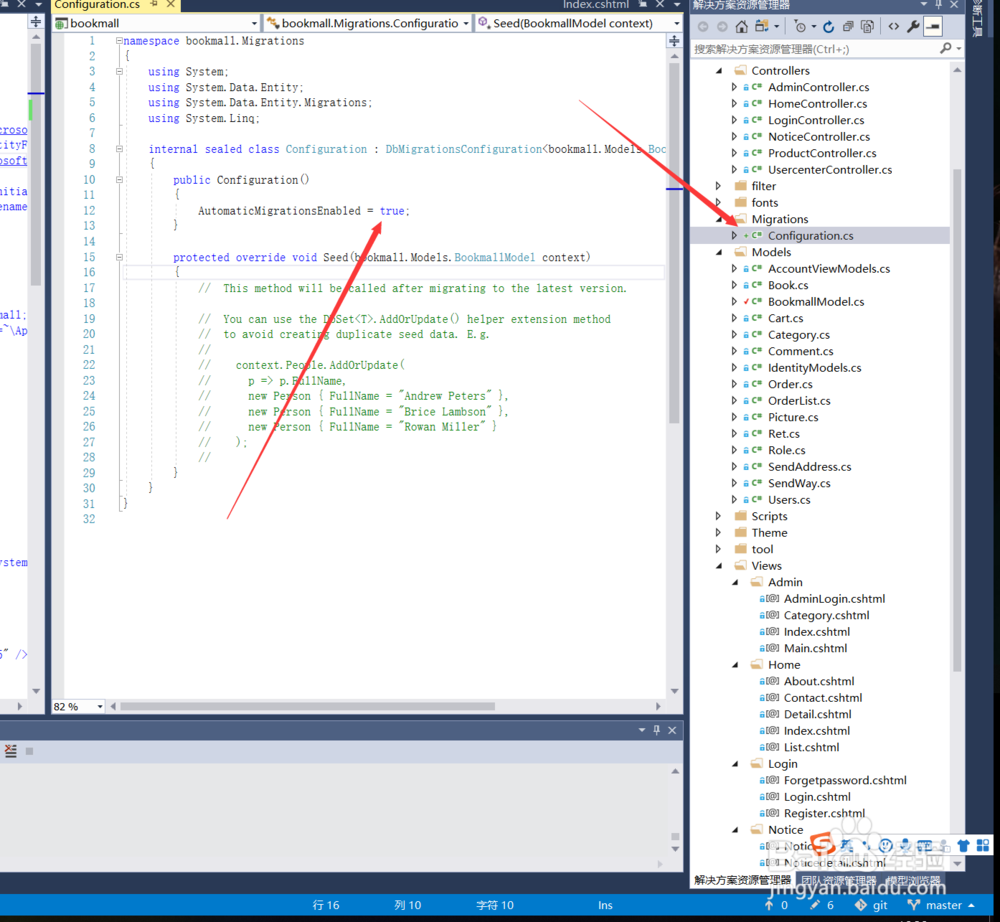Viewport: 1000px width, 922px height.
Task: Switch to the Configuration.cs tab
Action: [97, 4]
